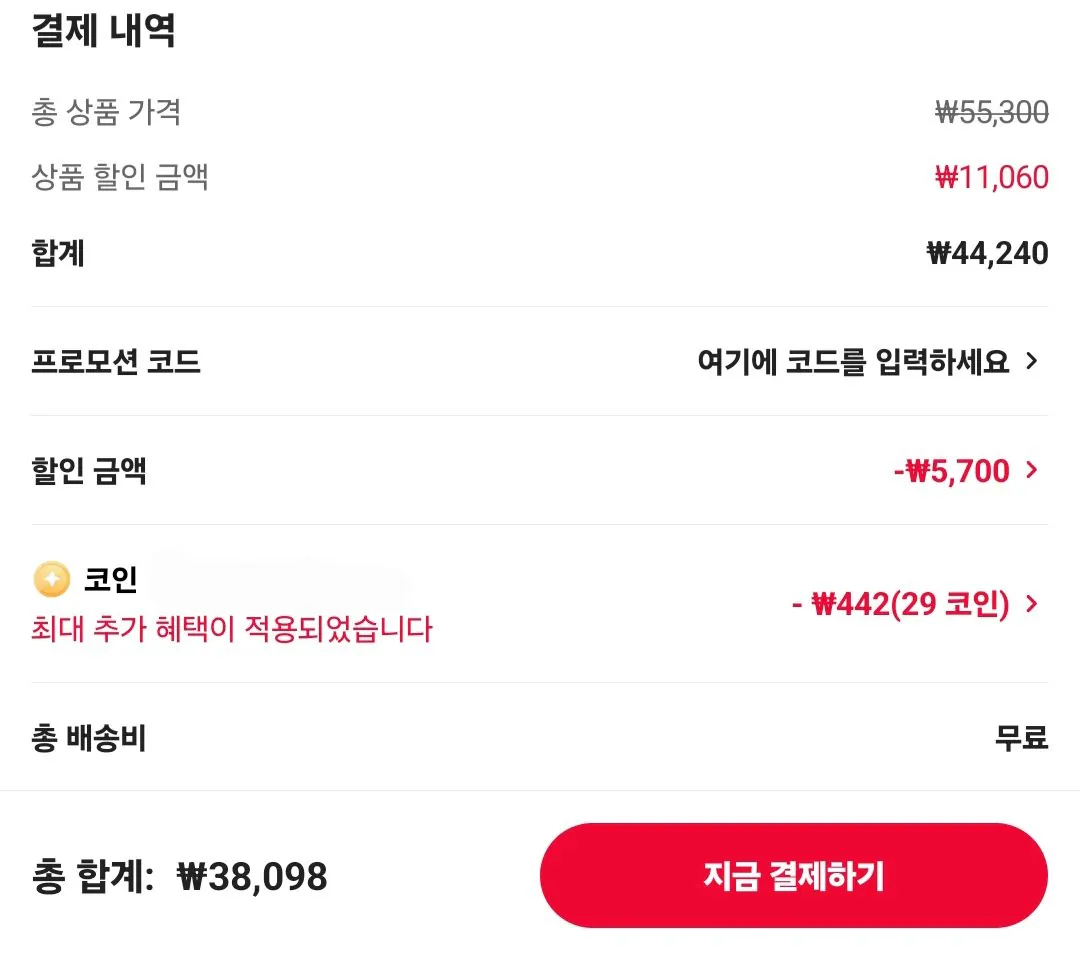Tap the 여기에 코드를 입력하세요 field
Screen dimensions: 1080x953
pyautogui.click(x=852, y=361)
